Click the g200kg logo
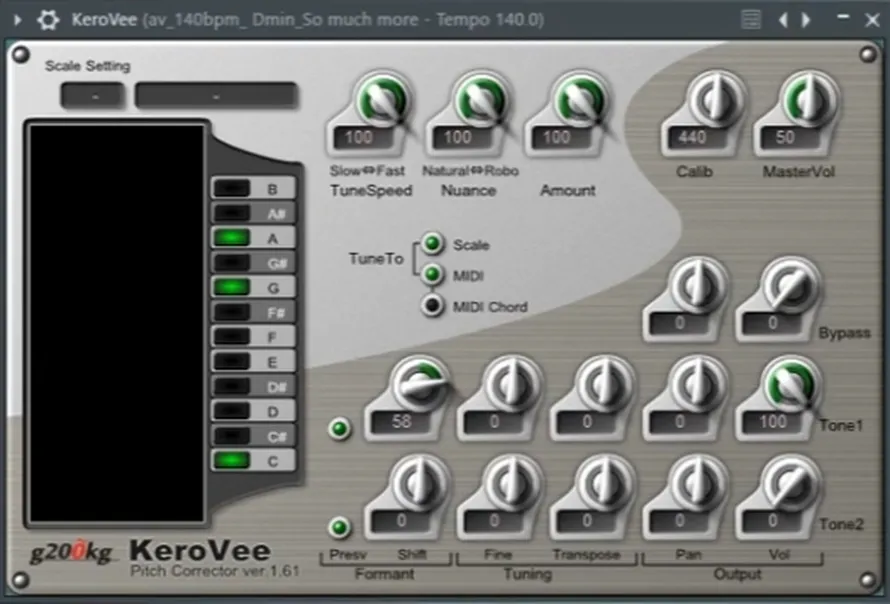 click(x=72, y=552)
